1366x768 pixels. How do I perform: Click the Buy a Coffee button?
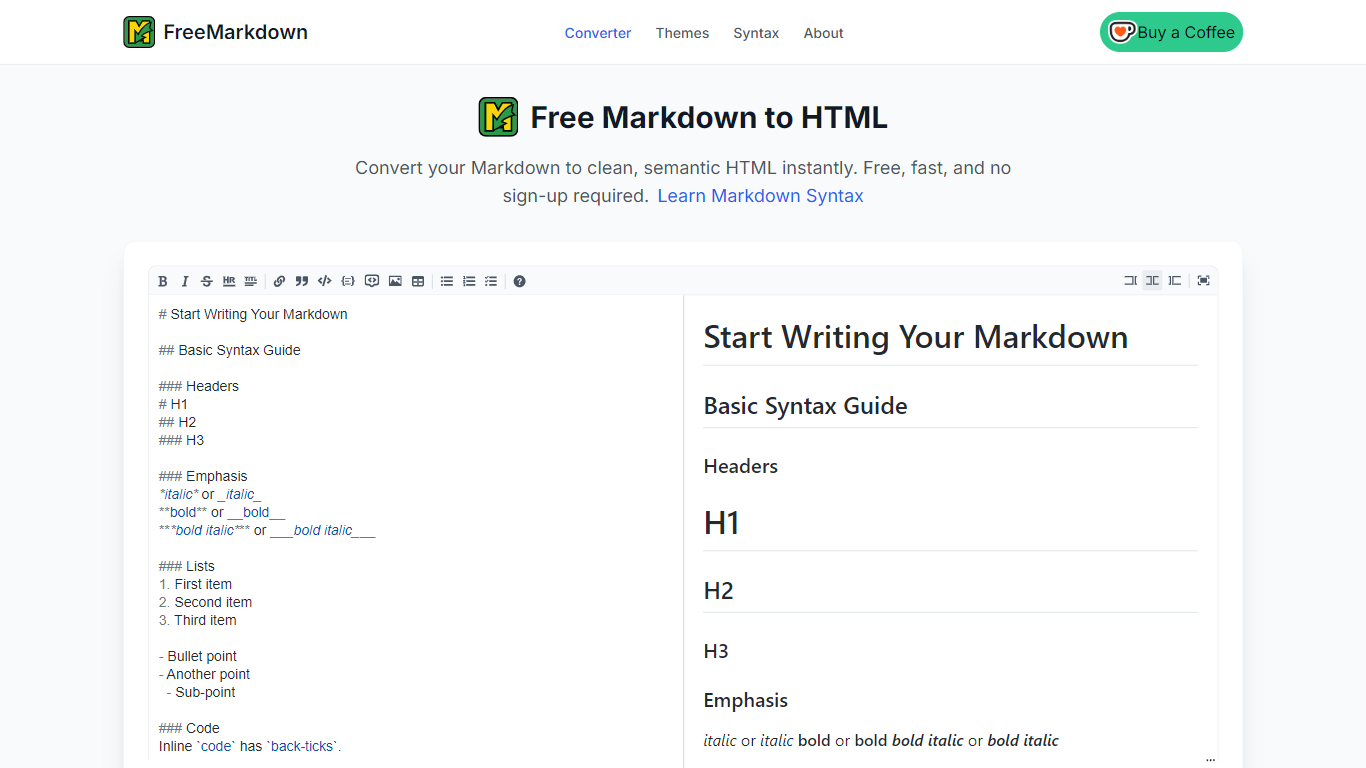tap(1171, 32)
